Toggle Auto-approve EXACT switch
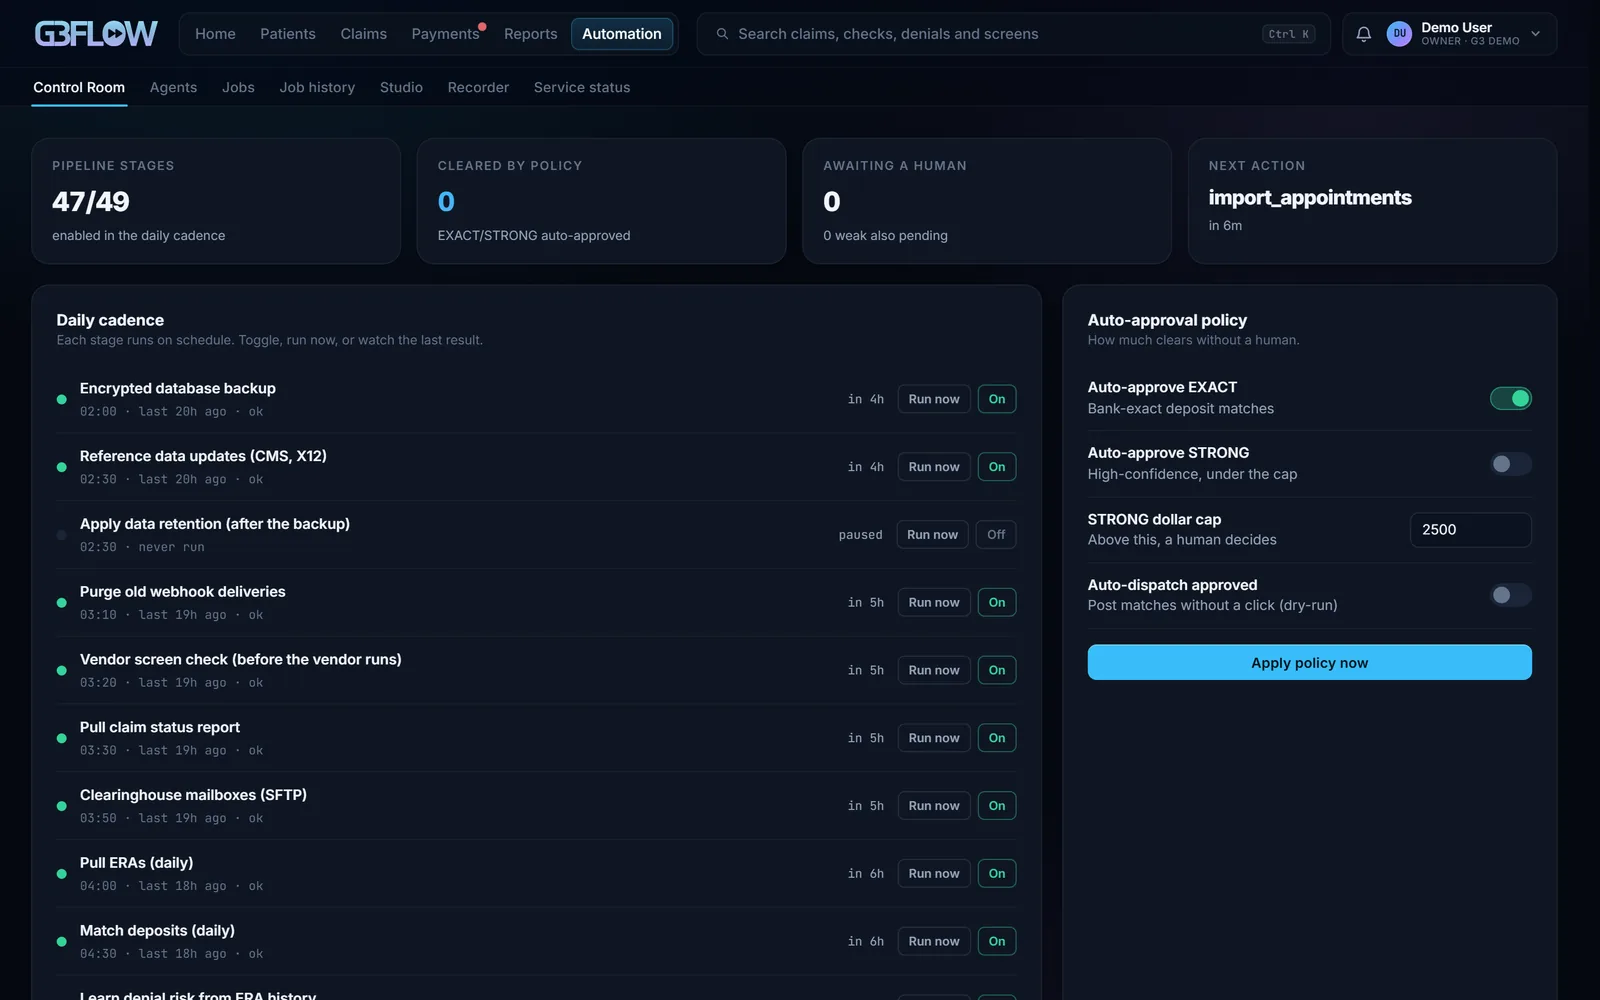 coord(1510,398)
